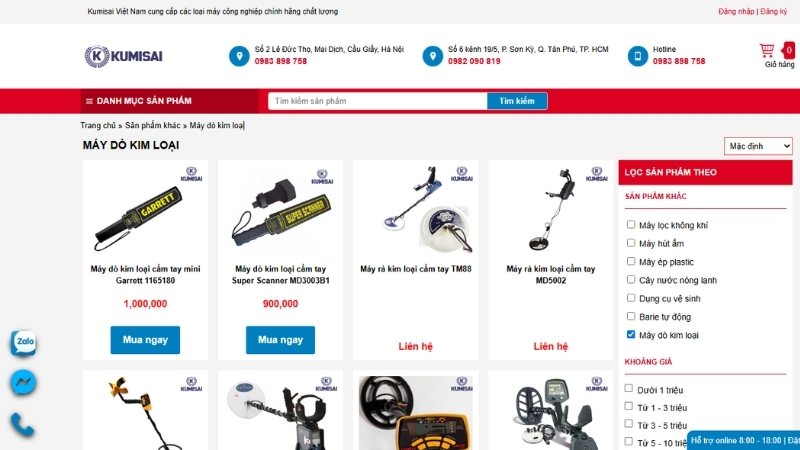Click Mua ngay for Garrett 1165180

coord(145,340)
